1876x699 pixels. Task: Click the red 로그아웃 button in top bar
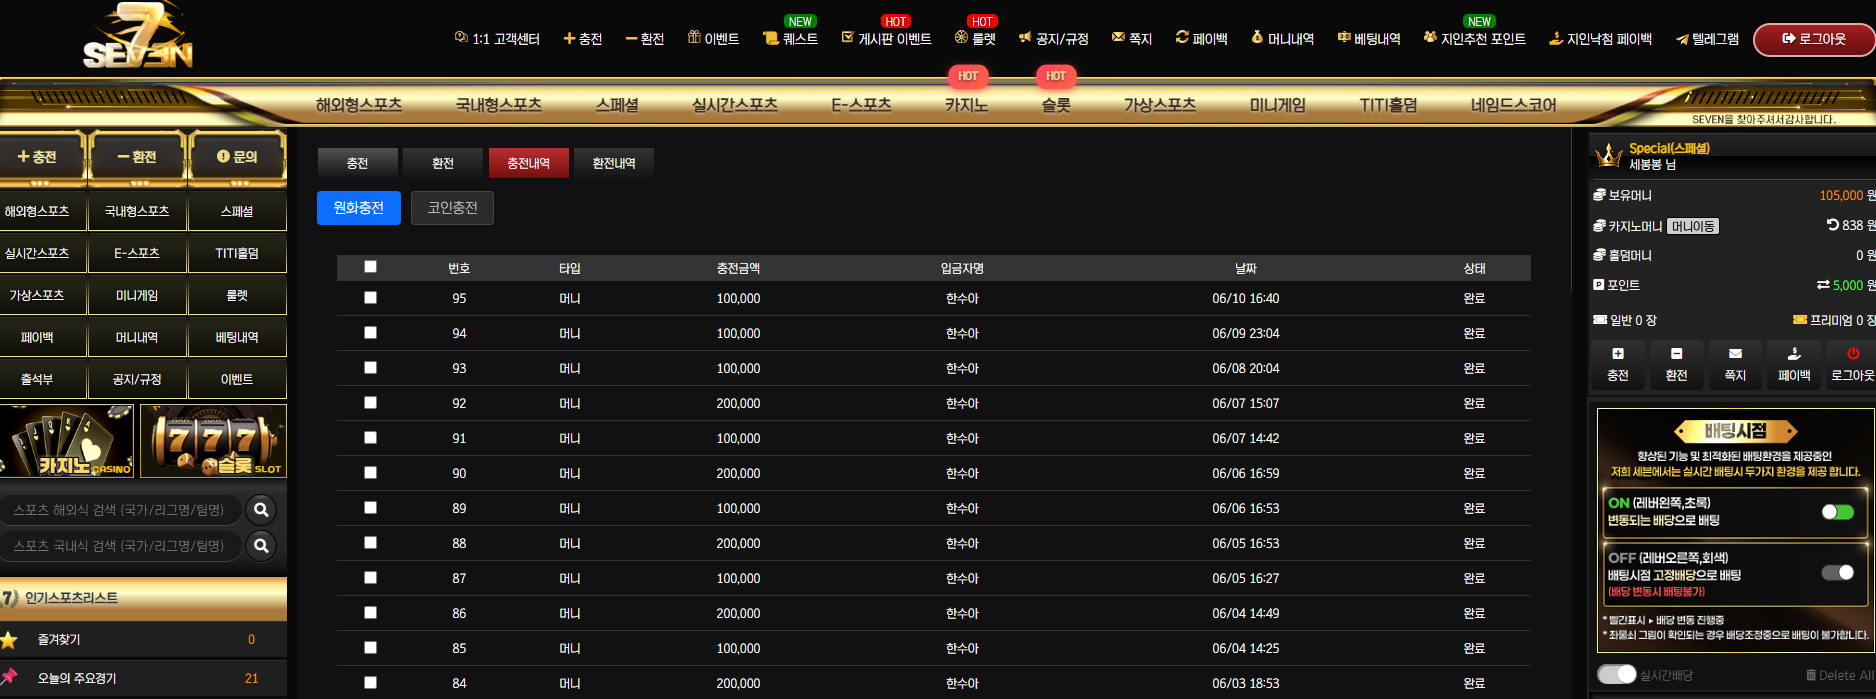coord(1814,39)
